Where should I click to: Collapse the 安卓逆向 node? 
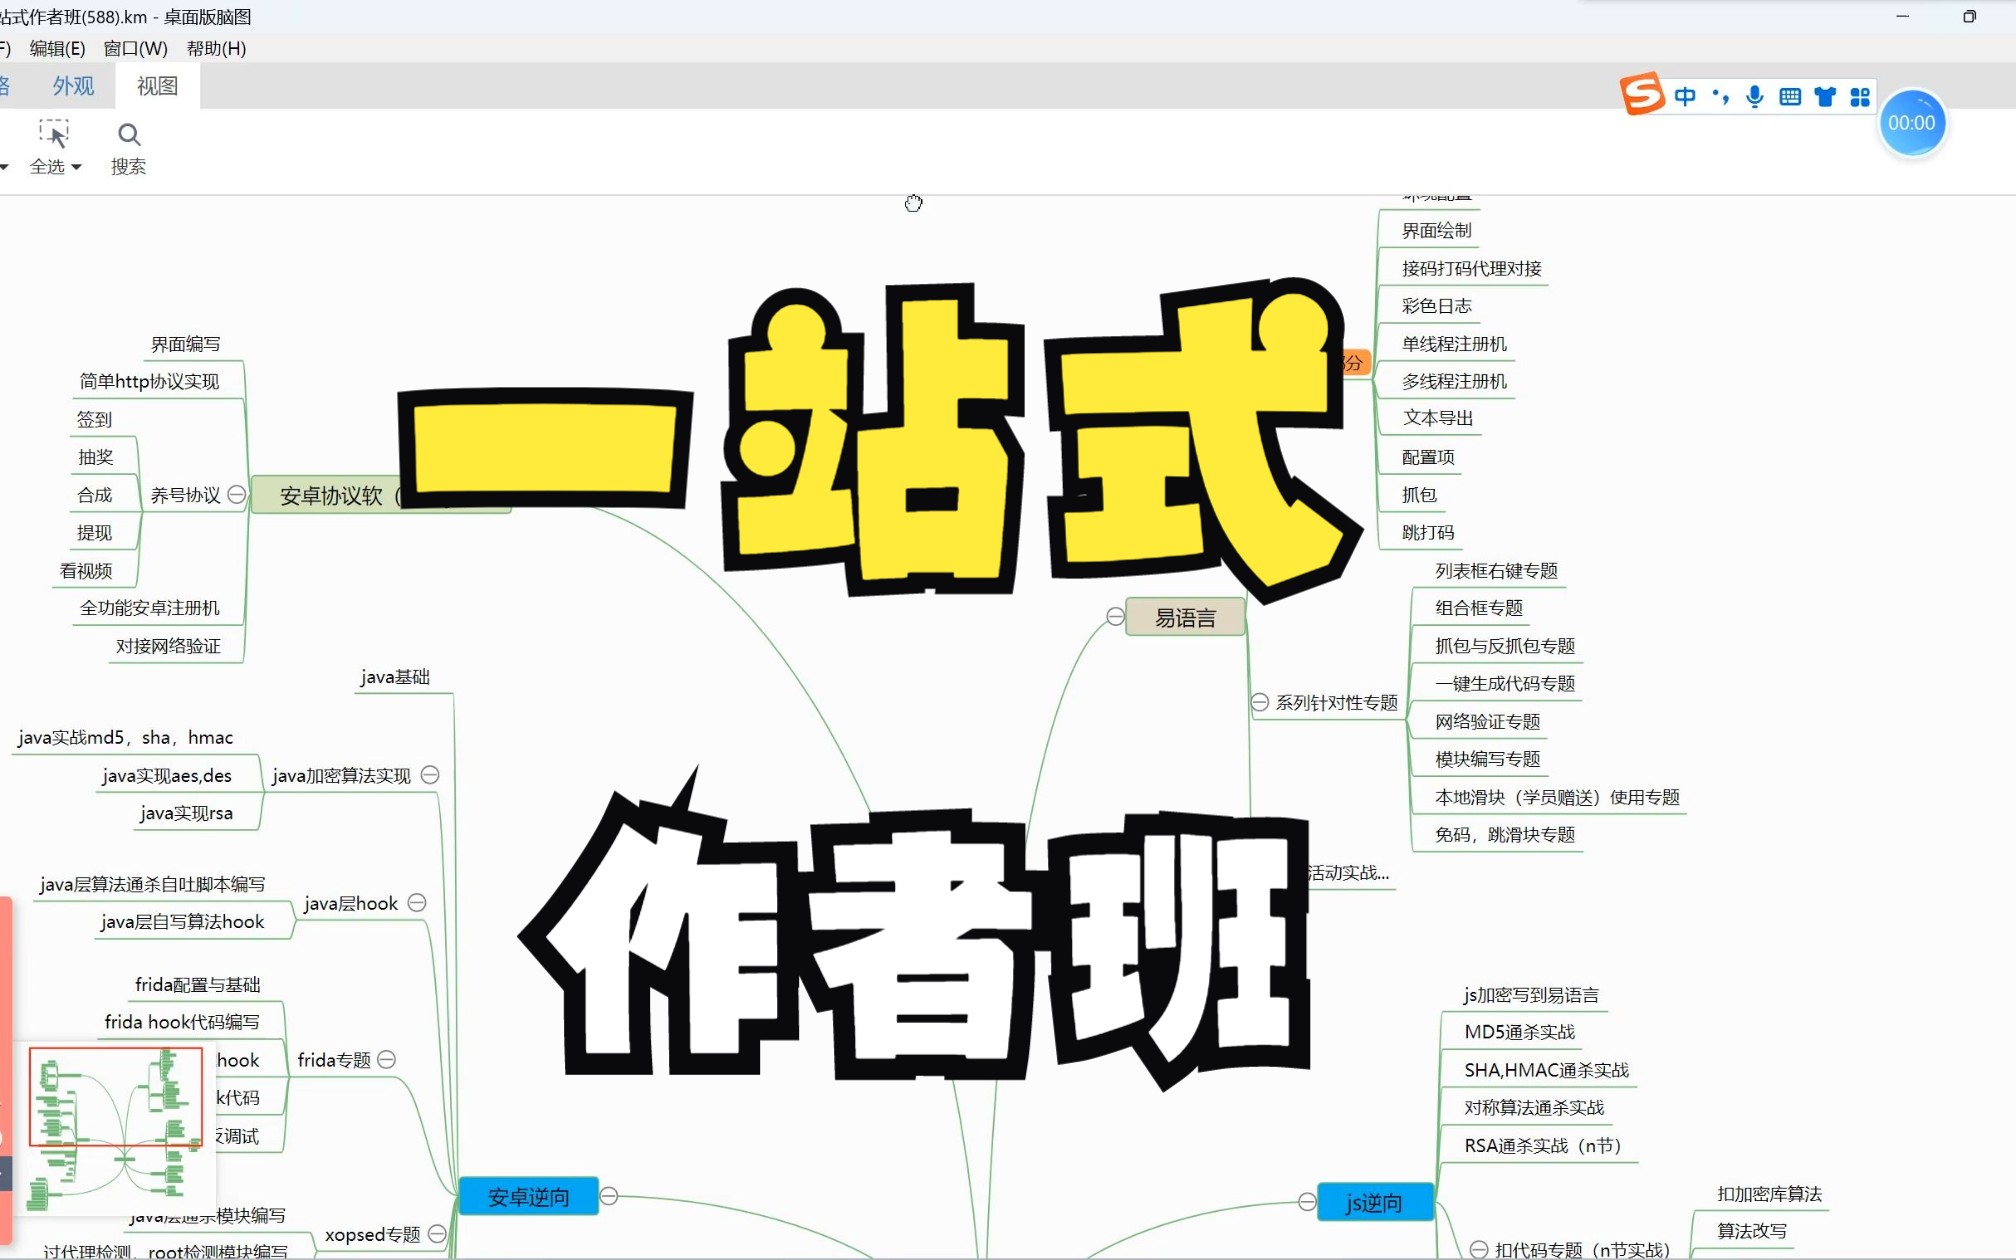609,1196
